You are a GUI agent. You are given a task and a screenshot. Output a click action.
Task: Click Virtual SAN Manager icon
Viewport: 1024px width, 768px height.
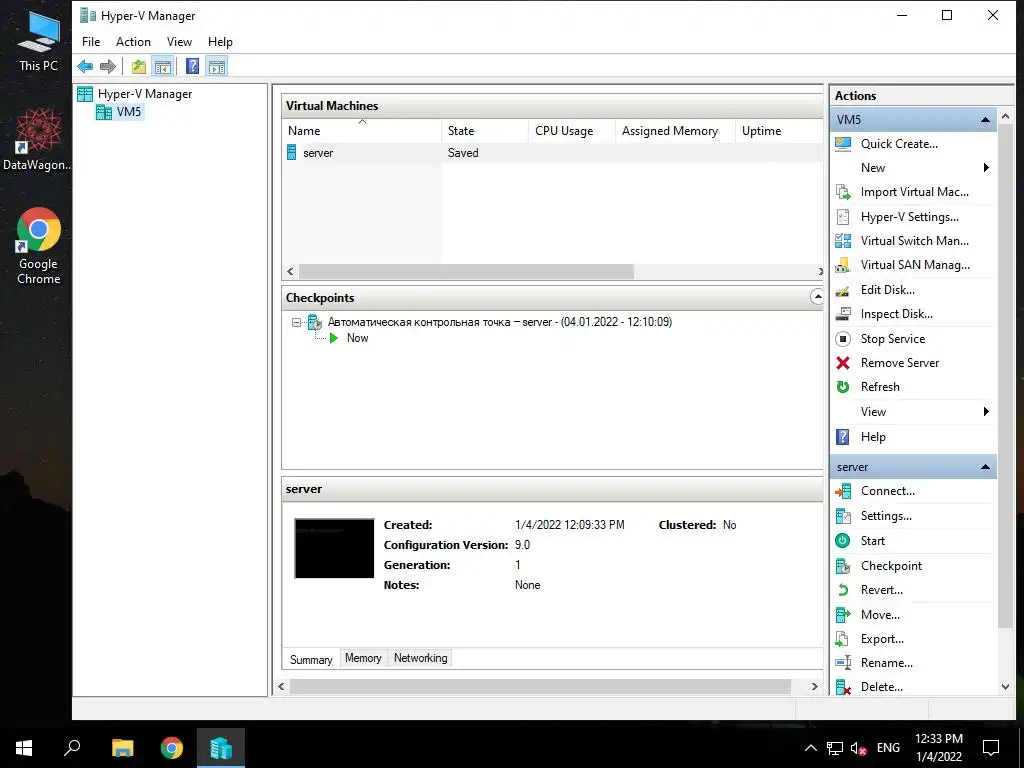pyautogui.click(x=843, y=265)
